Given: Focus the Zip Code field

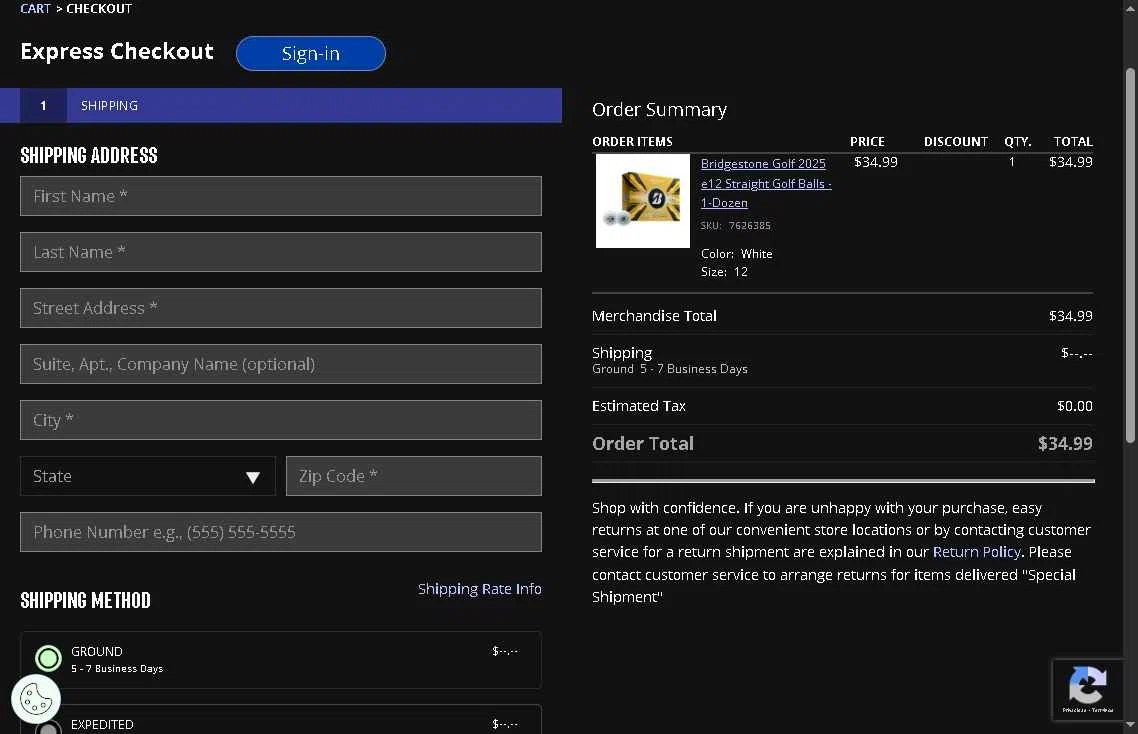Looking at the screenshot, I should point(414,476).
